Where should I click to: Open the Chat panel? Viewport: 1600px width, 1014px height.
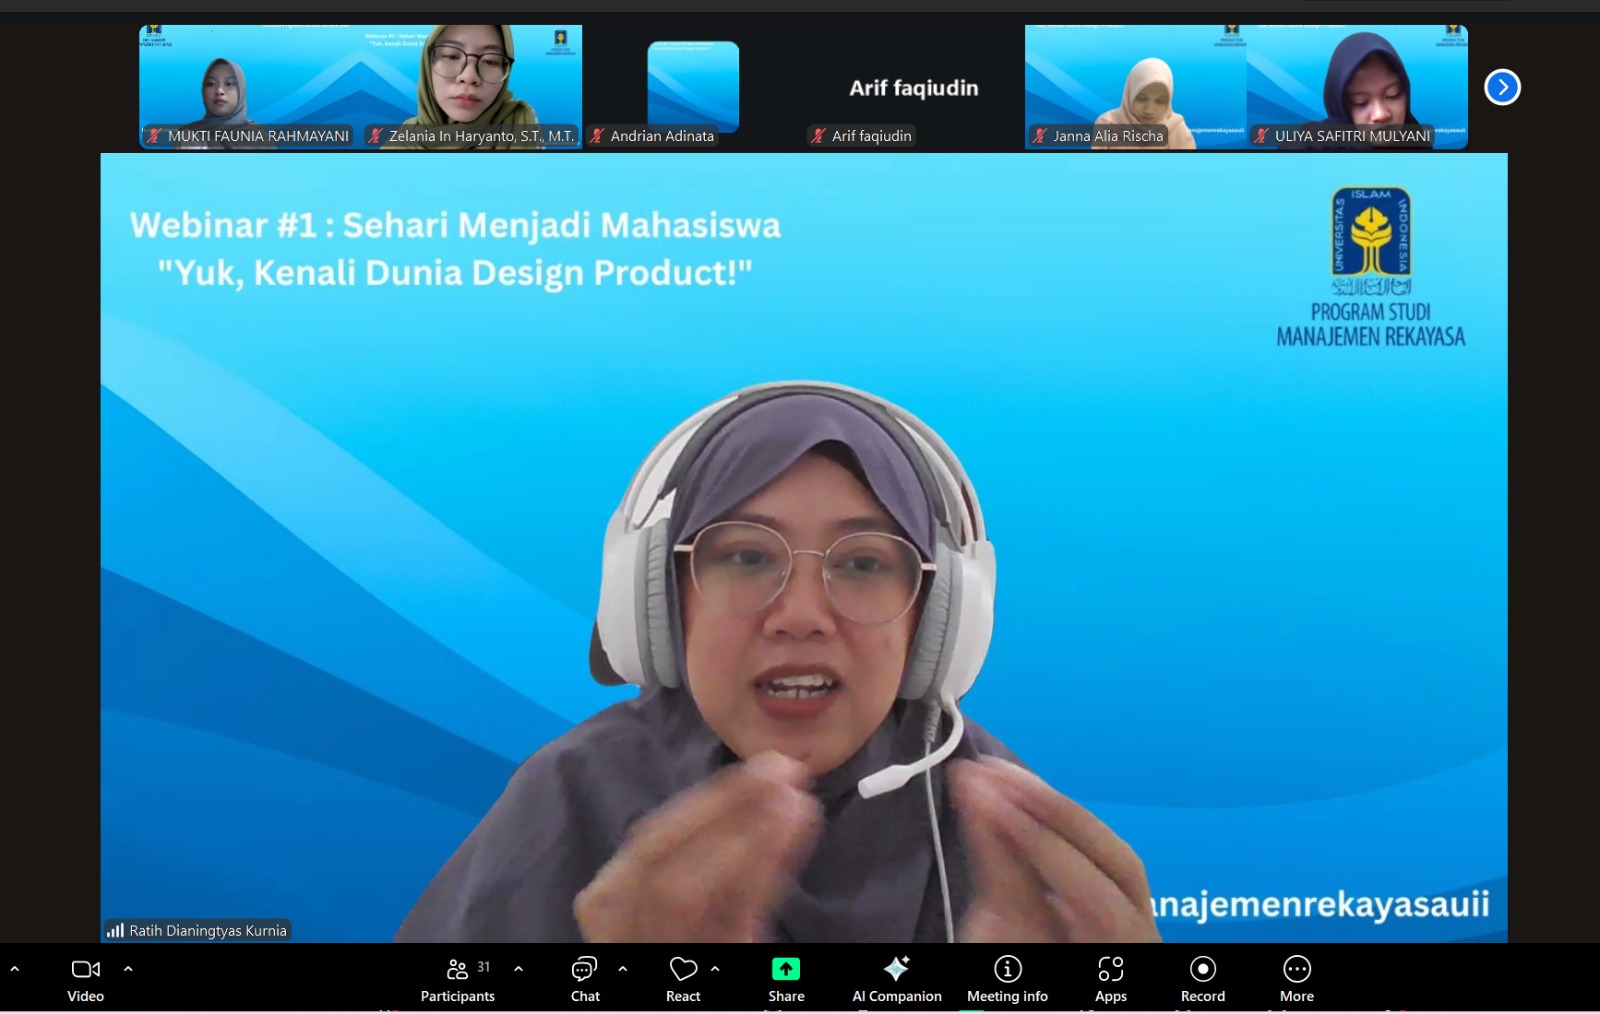pyautogui.click(x=584, y=969)
